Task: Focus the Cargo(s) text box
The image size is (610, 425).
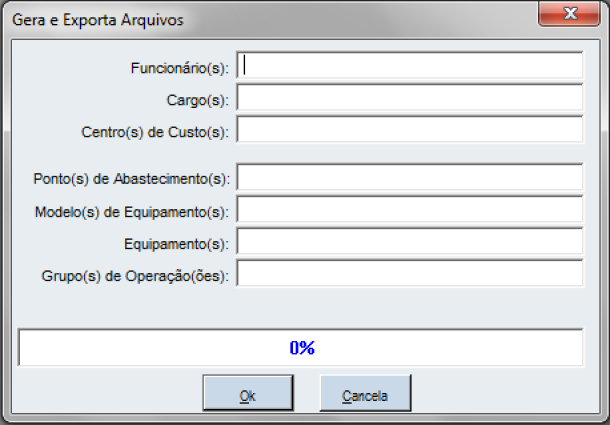Action: [410, 98]
